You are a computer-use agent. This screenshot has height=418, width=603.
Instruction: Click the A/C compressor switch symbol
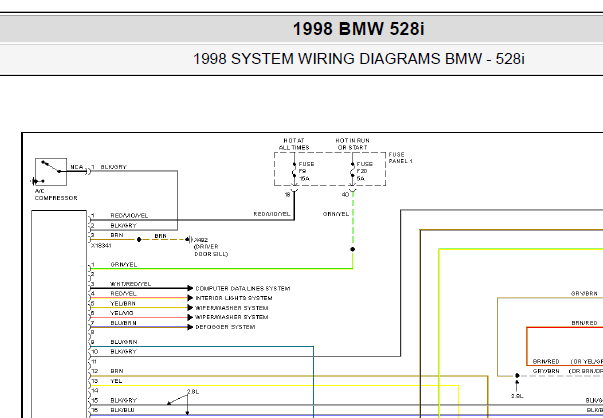[51, 172]
